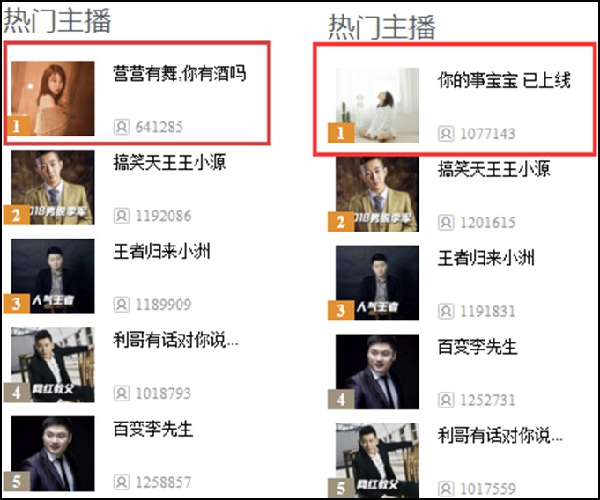Click viewer icon beside 641285
This screenshot has height=500, width=600.
[121, 127]
